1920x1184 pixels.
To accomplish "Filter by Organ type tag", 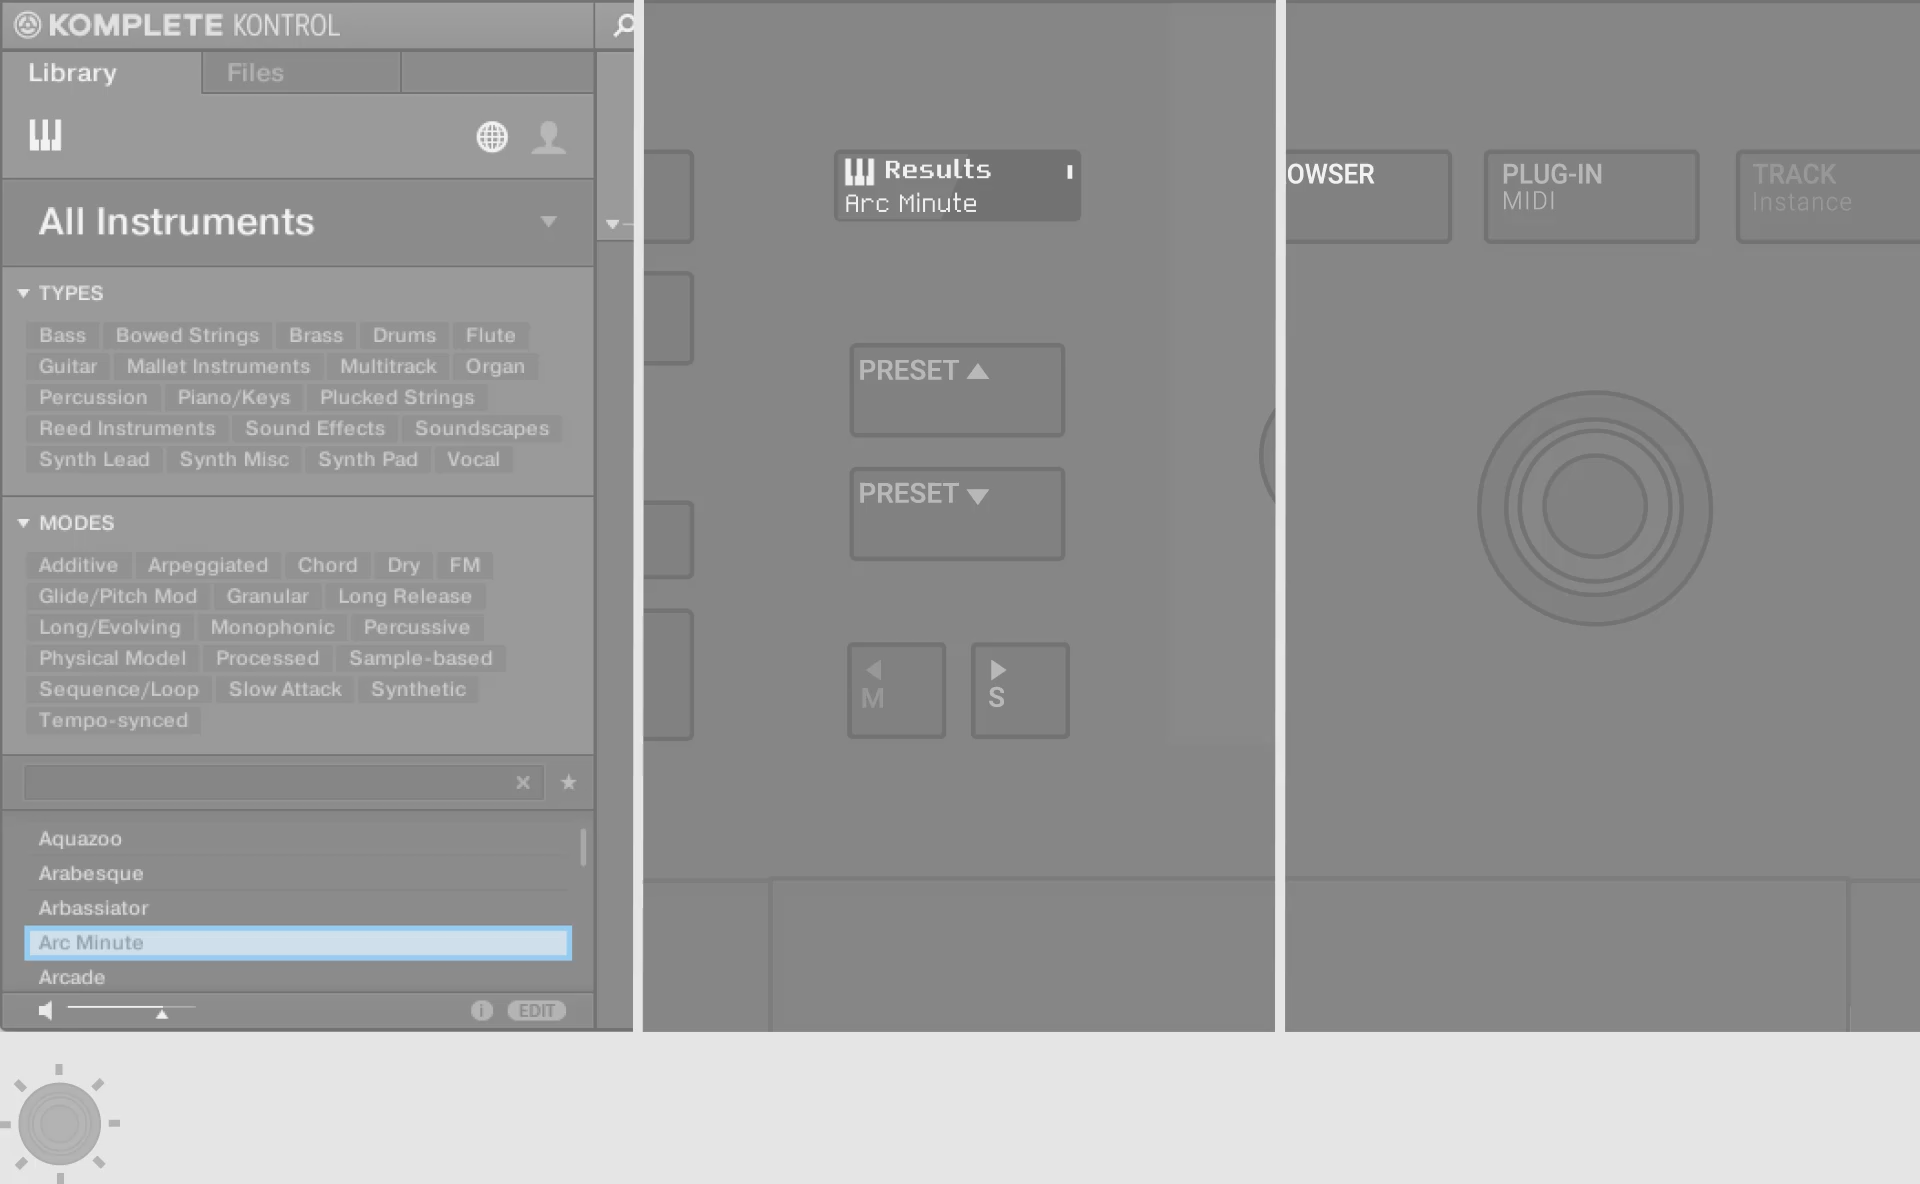I will (495, 366).
